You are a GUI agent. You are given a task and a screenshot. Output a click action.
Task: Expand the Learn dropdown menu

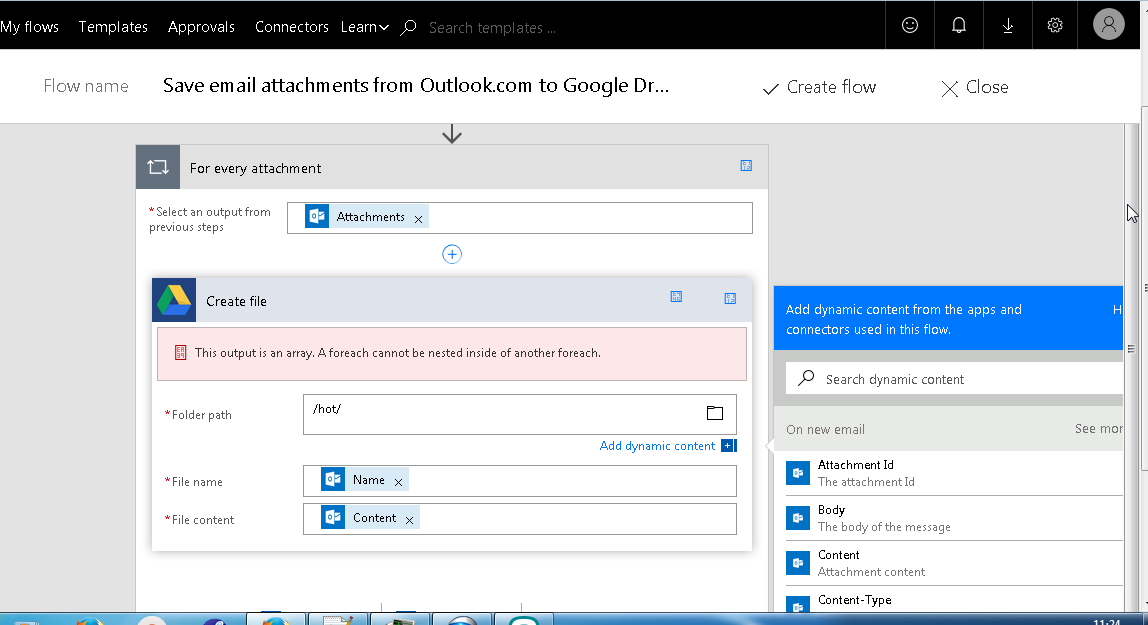click(x=365, y=27)
